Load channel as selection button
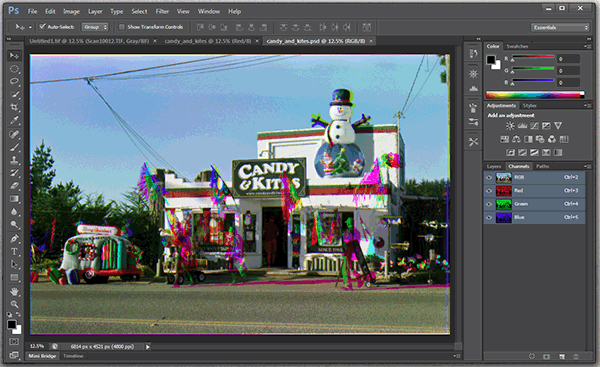The image size is (600, 367). pos(532,356)
